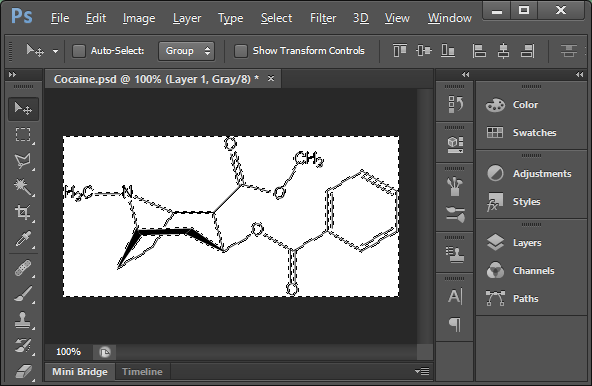Select the Eyedropper tool
The width and height of the screenshot is (592, 386).
click(x=23, y=239)
